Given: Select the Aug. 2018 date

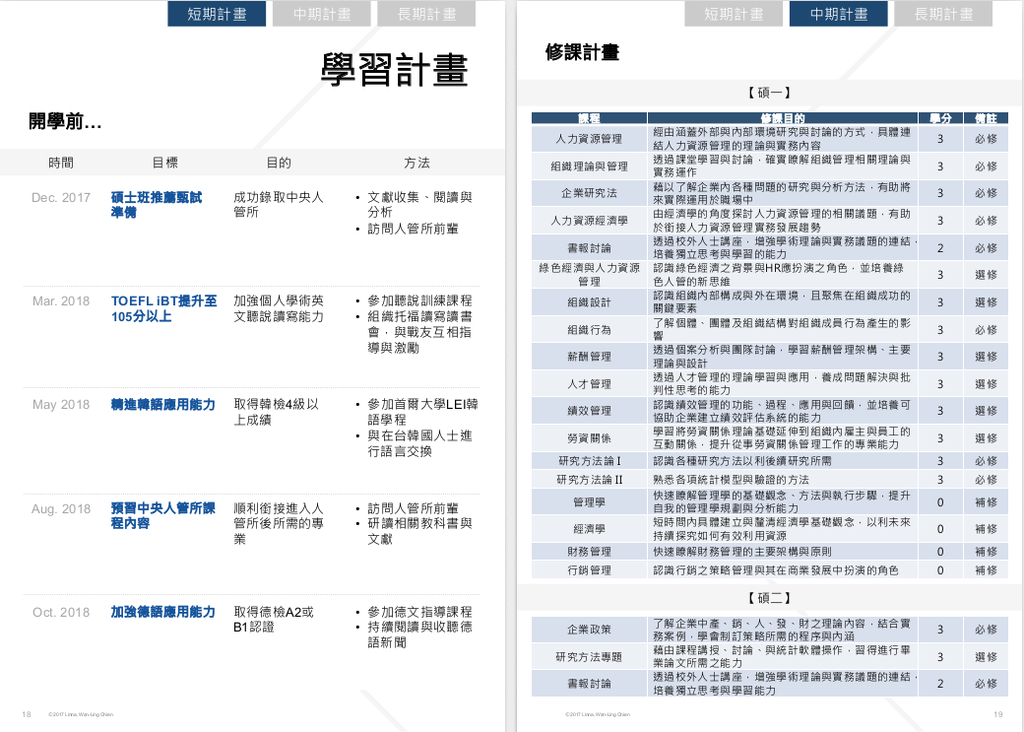Looking at the screenshot, I should click(x=61, y=509).
